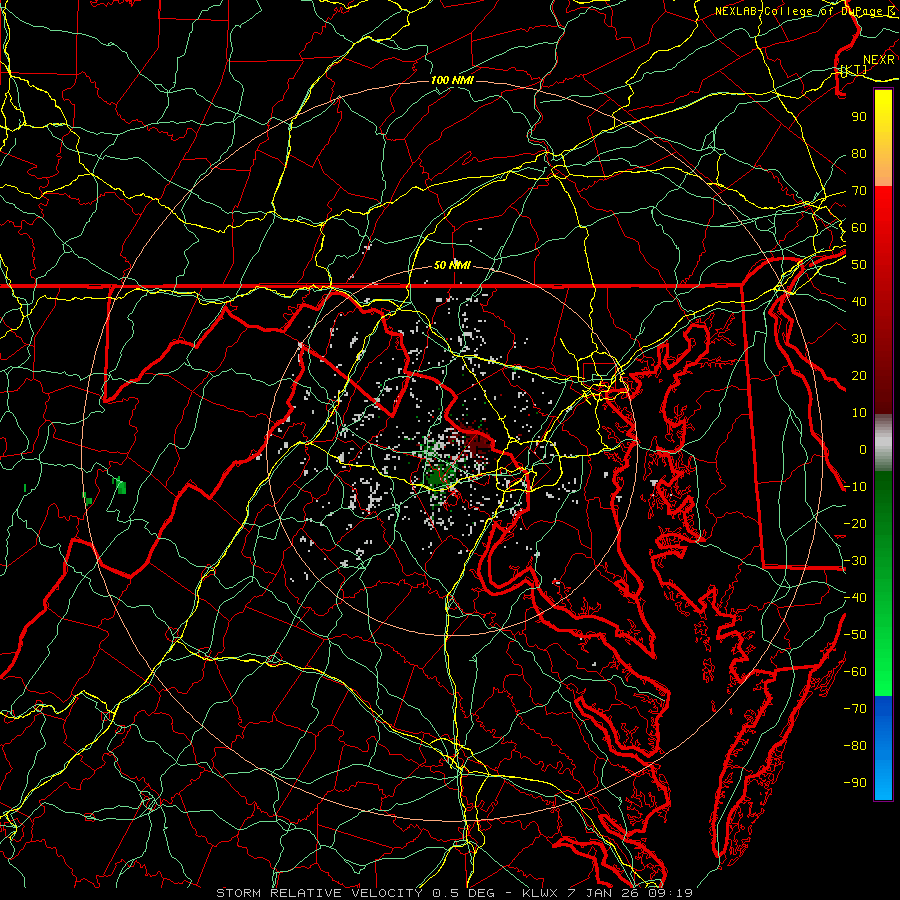
Task: Click the gray zero-velocity segment of the color bar
Action: tap(883, 443)
